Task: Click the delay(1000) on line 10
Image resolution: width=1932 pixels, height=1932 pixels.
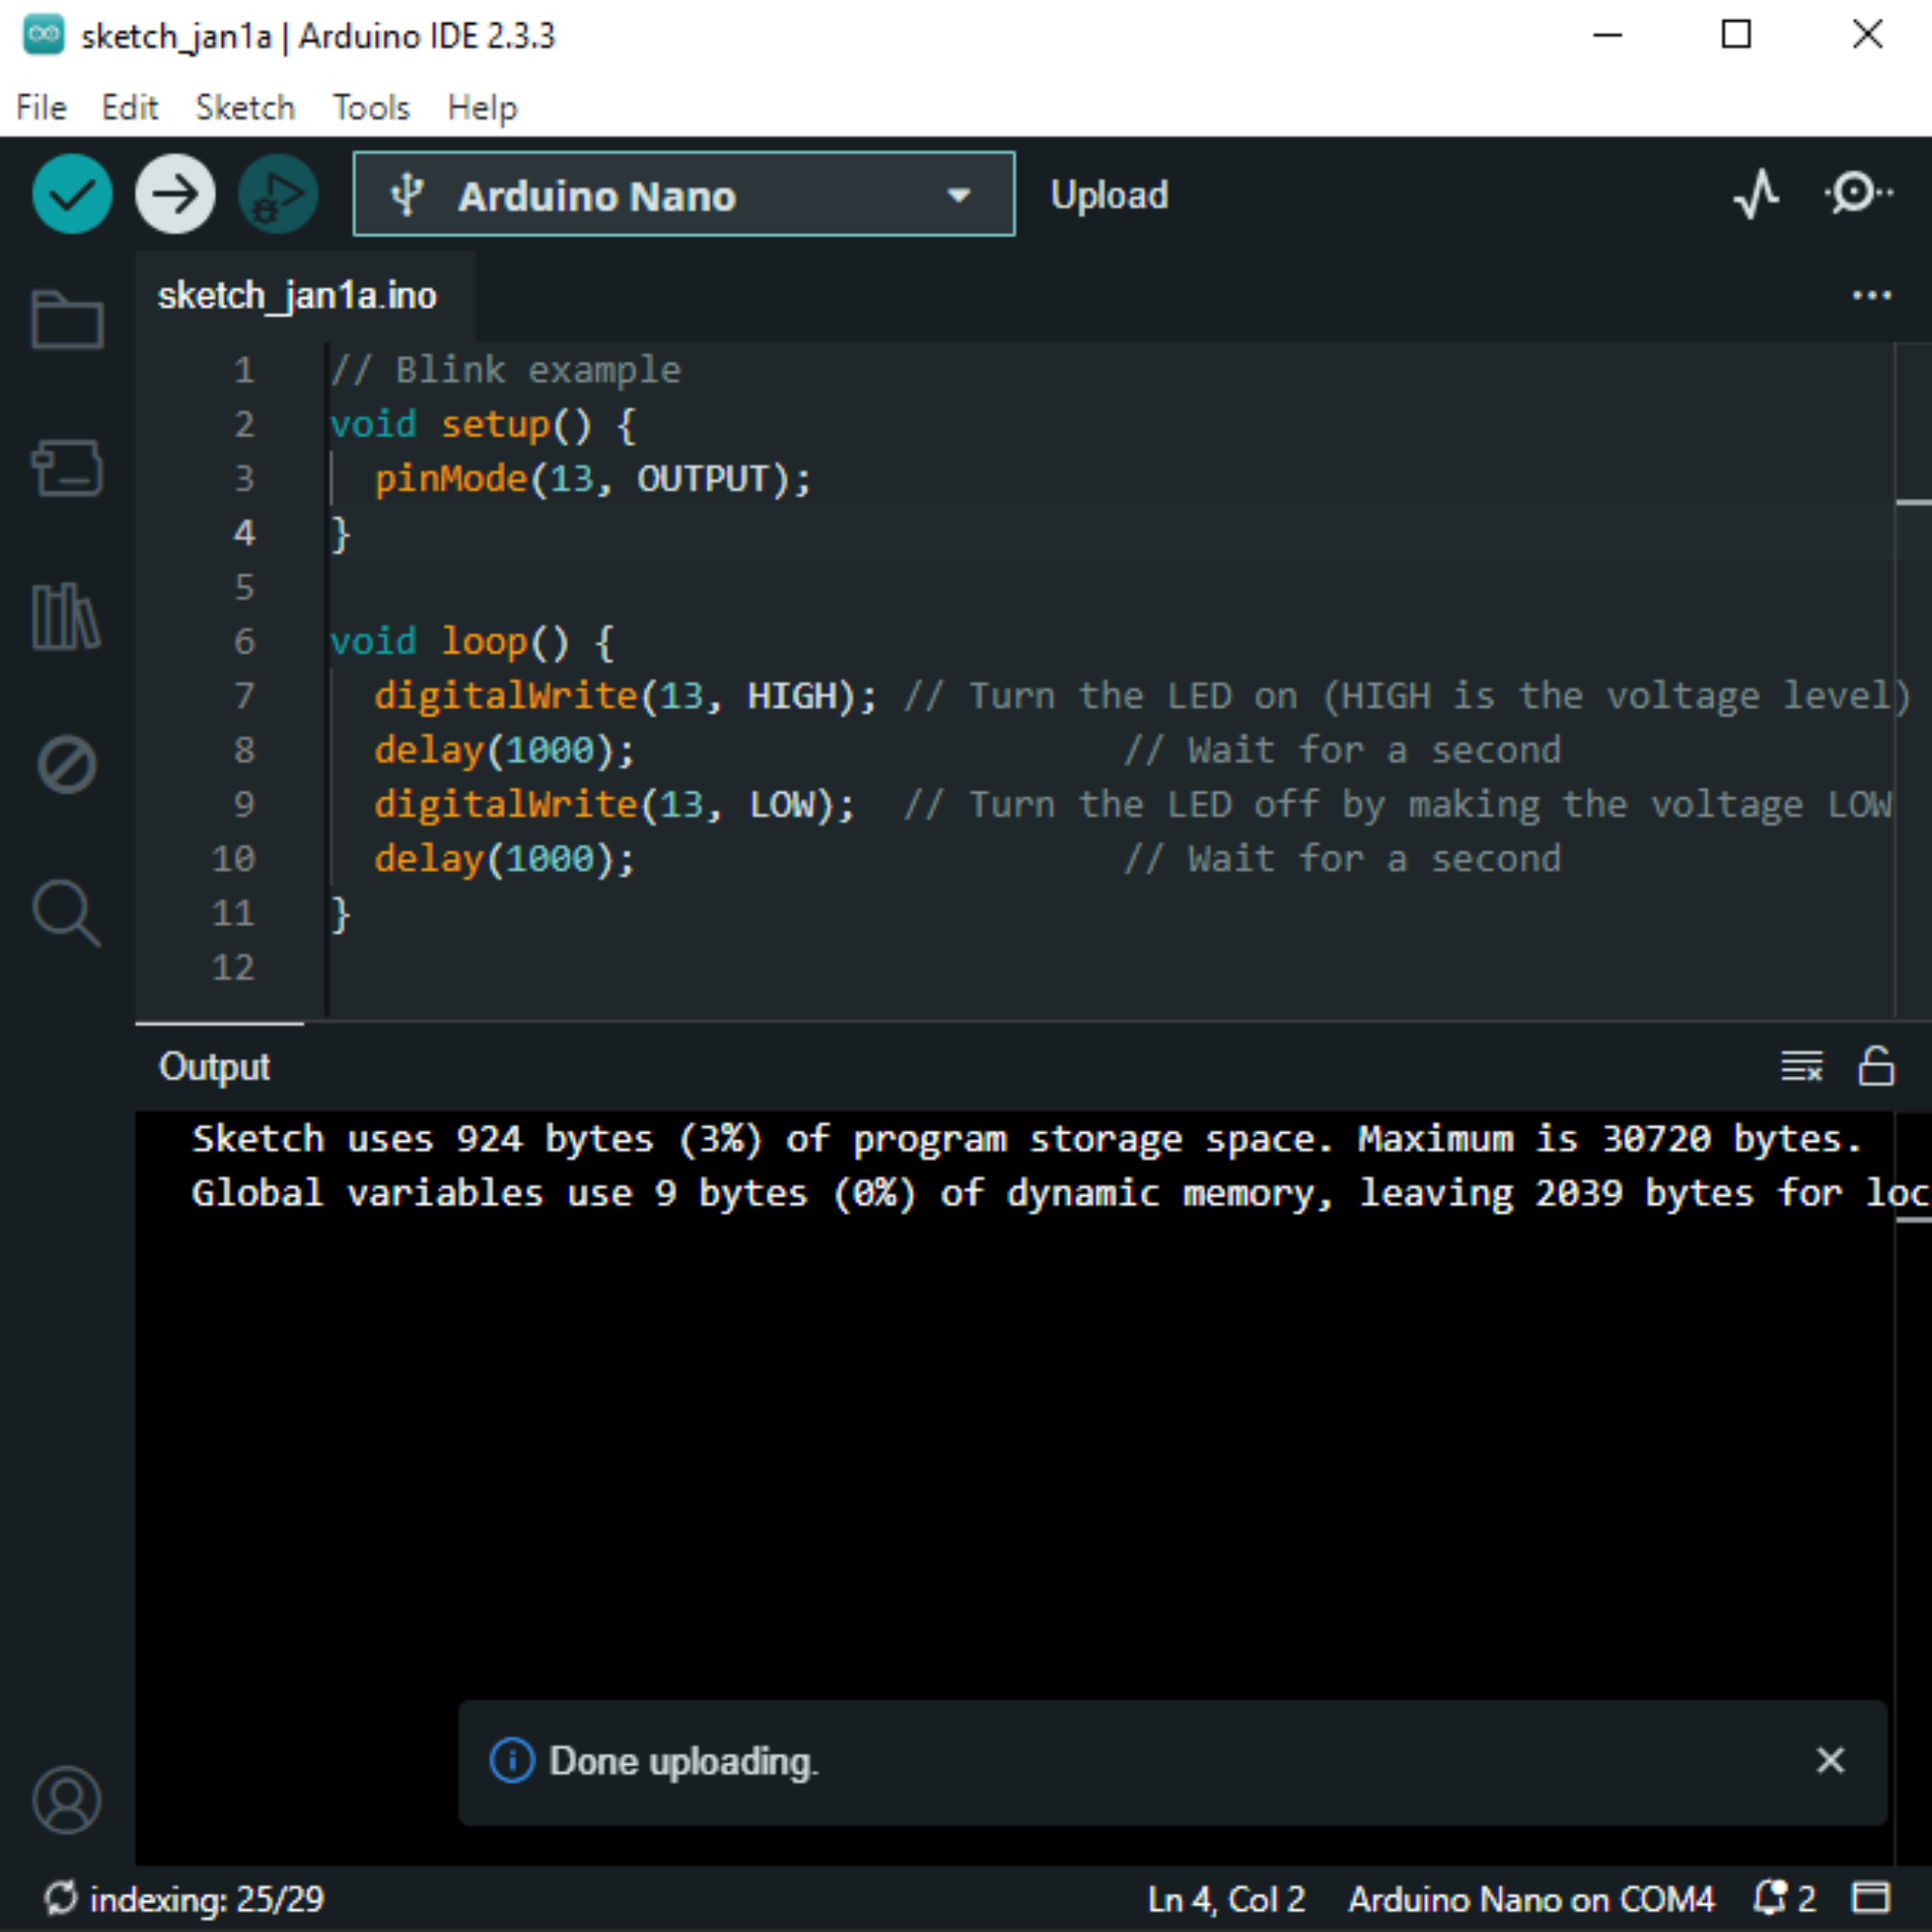Action: pyautogui.click(x=504, y=859)
